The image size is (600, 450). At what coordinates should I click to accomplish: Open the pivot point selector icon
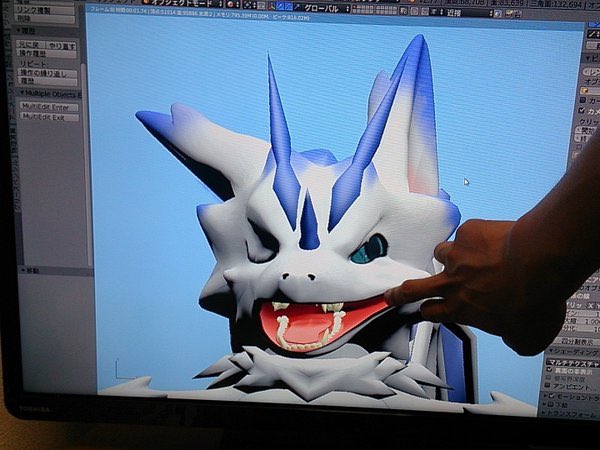point(249,5)
